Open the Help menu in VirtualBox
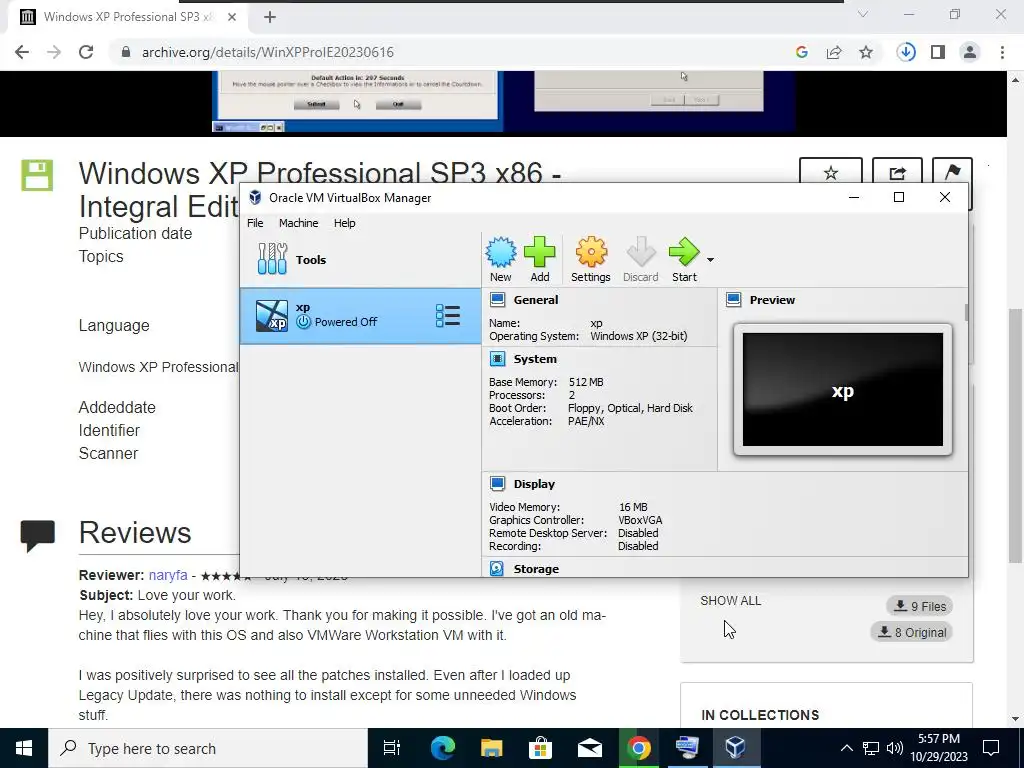 pyautogui.click(x=345, y=223)
